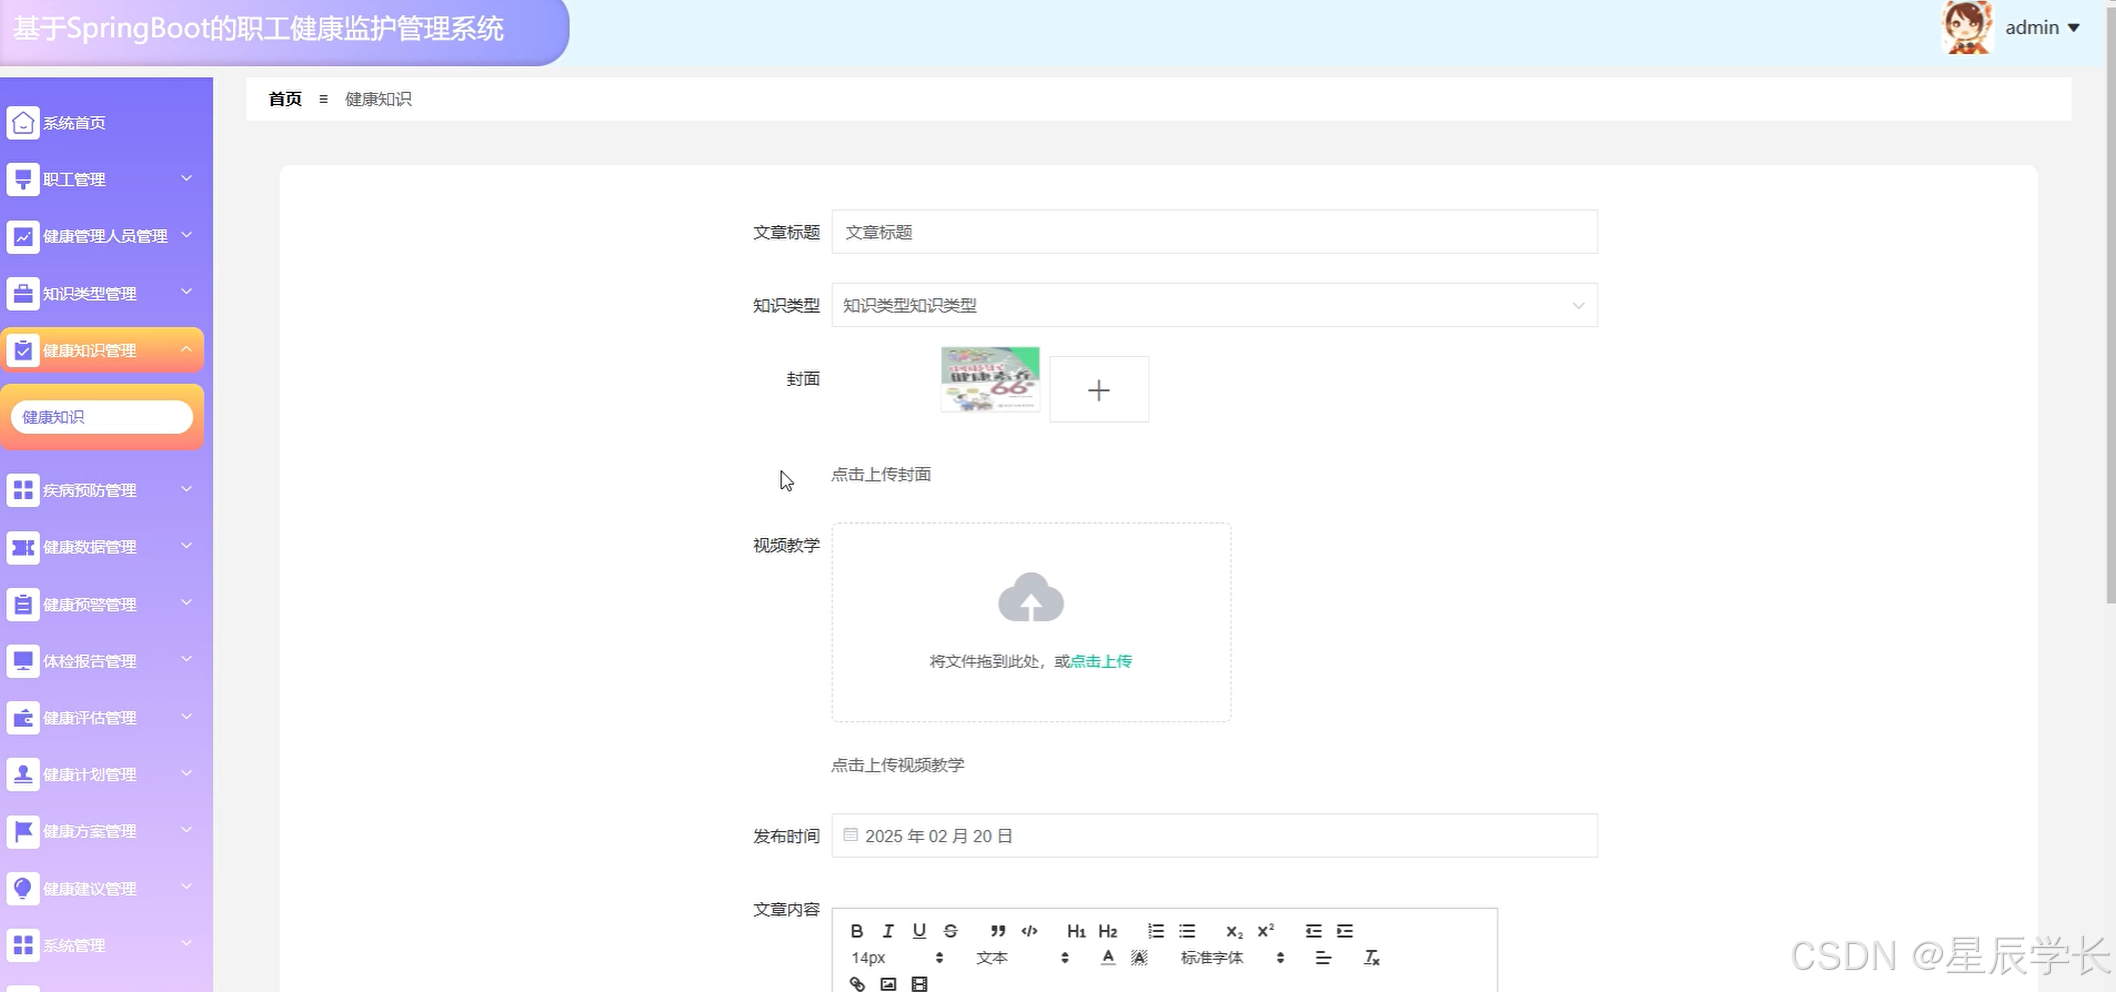The height and width of the screenshot is (992, 2116).
Task: Go to 系统首页 in the sidebar
Action: coord(73,122)
